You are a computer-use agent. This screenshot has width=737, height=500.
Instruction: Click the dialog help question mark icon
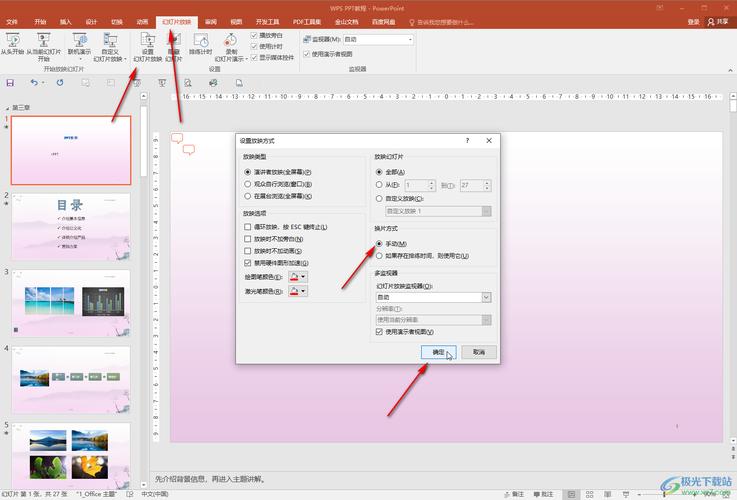point(466,142)
